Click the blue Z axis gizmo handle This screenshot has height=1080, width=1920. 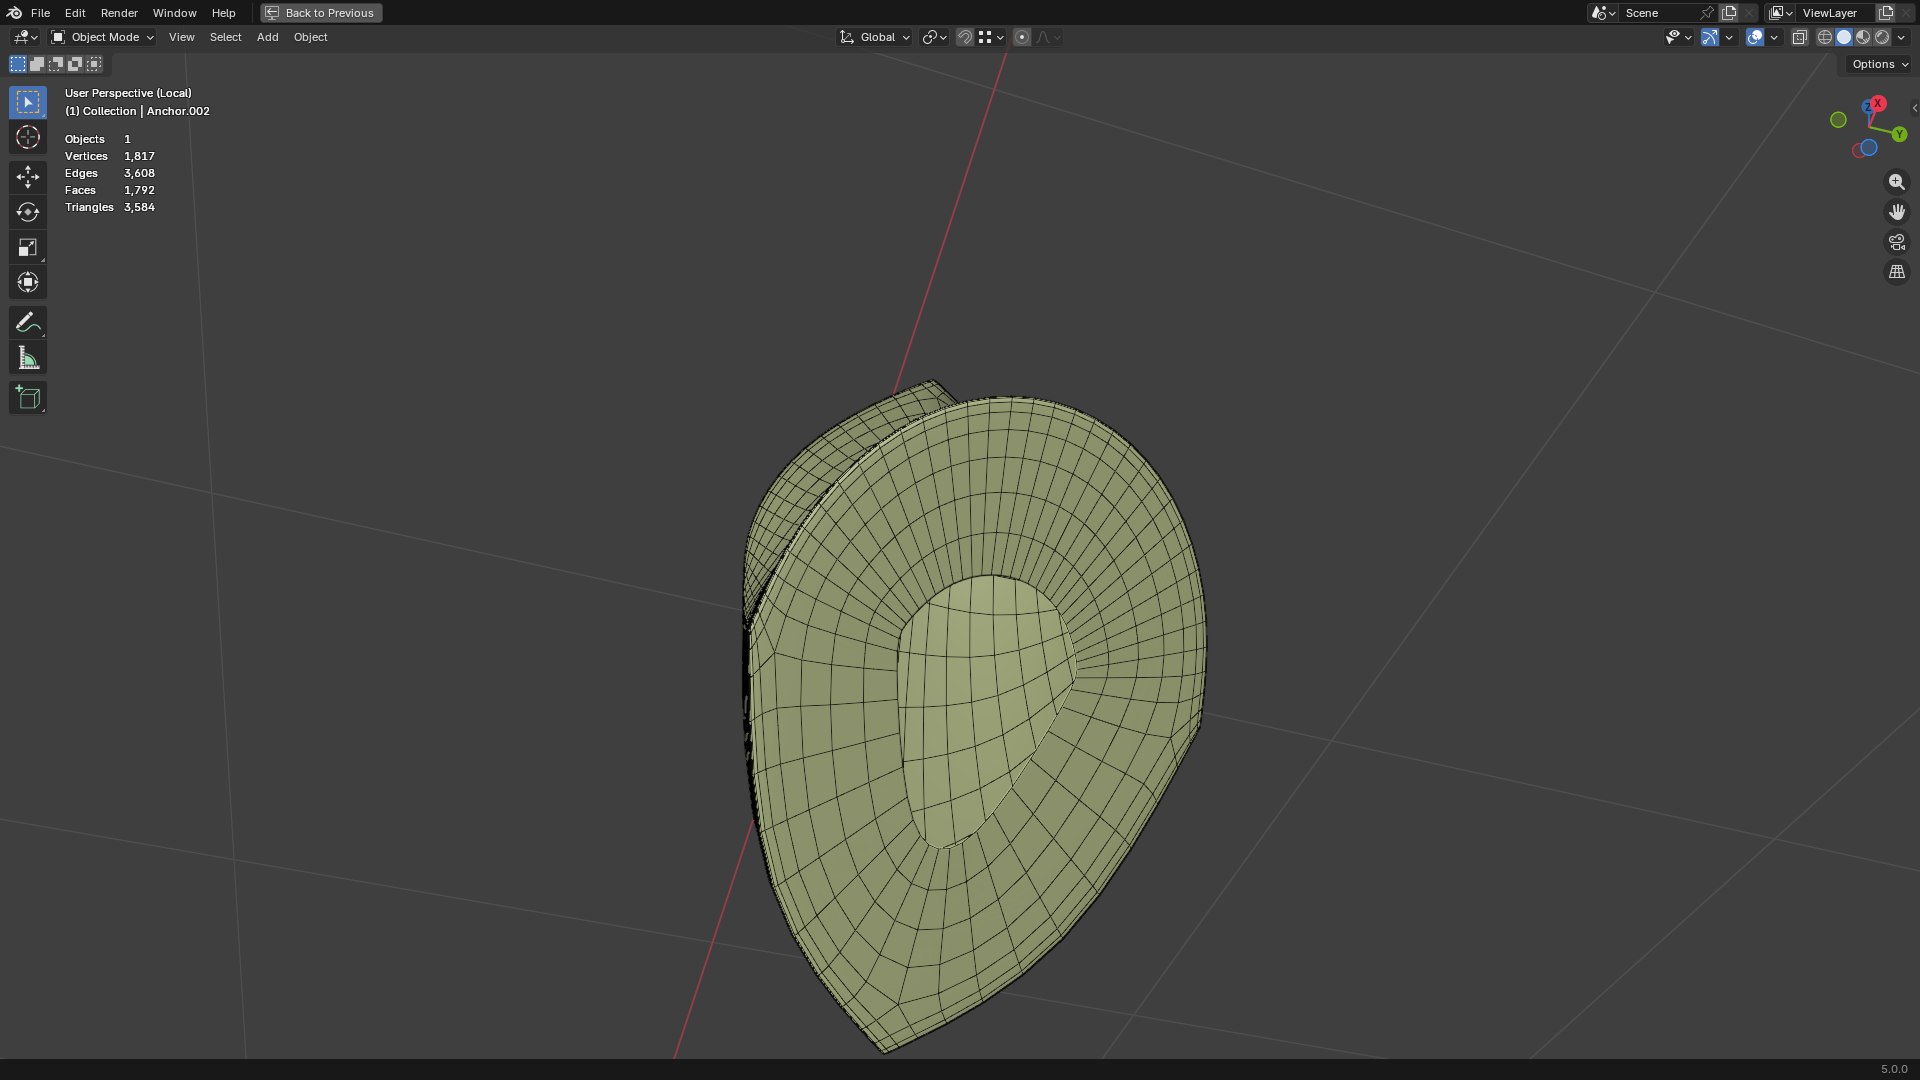tap(1867, 107)
